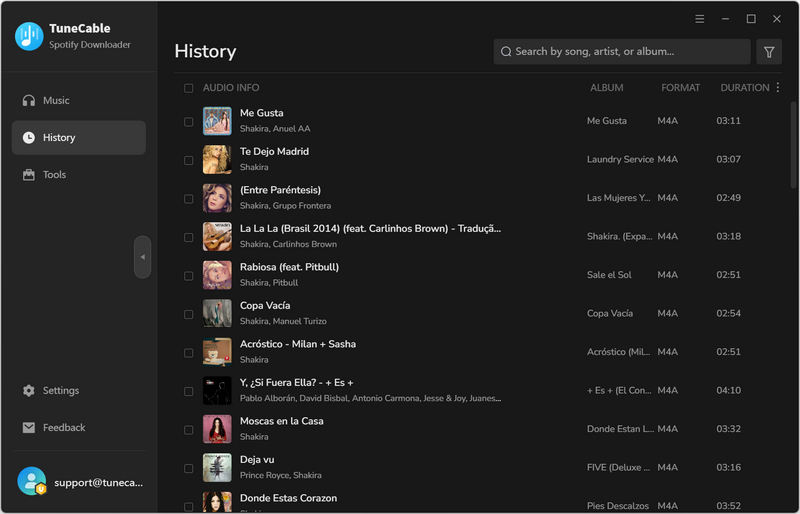Select the song title Donde Estas Corazon
This screenshot has width=800, height=514.
click(288, 498)
